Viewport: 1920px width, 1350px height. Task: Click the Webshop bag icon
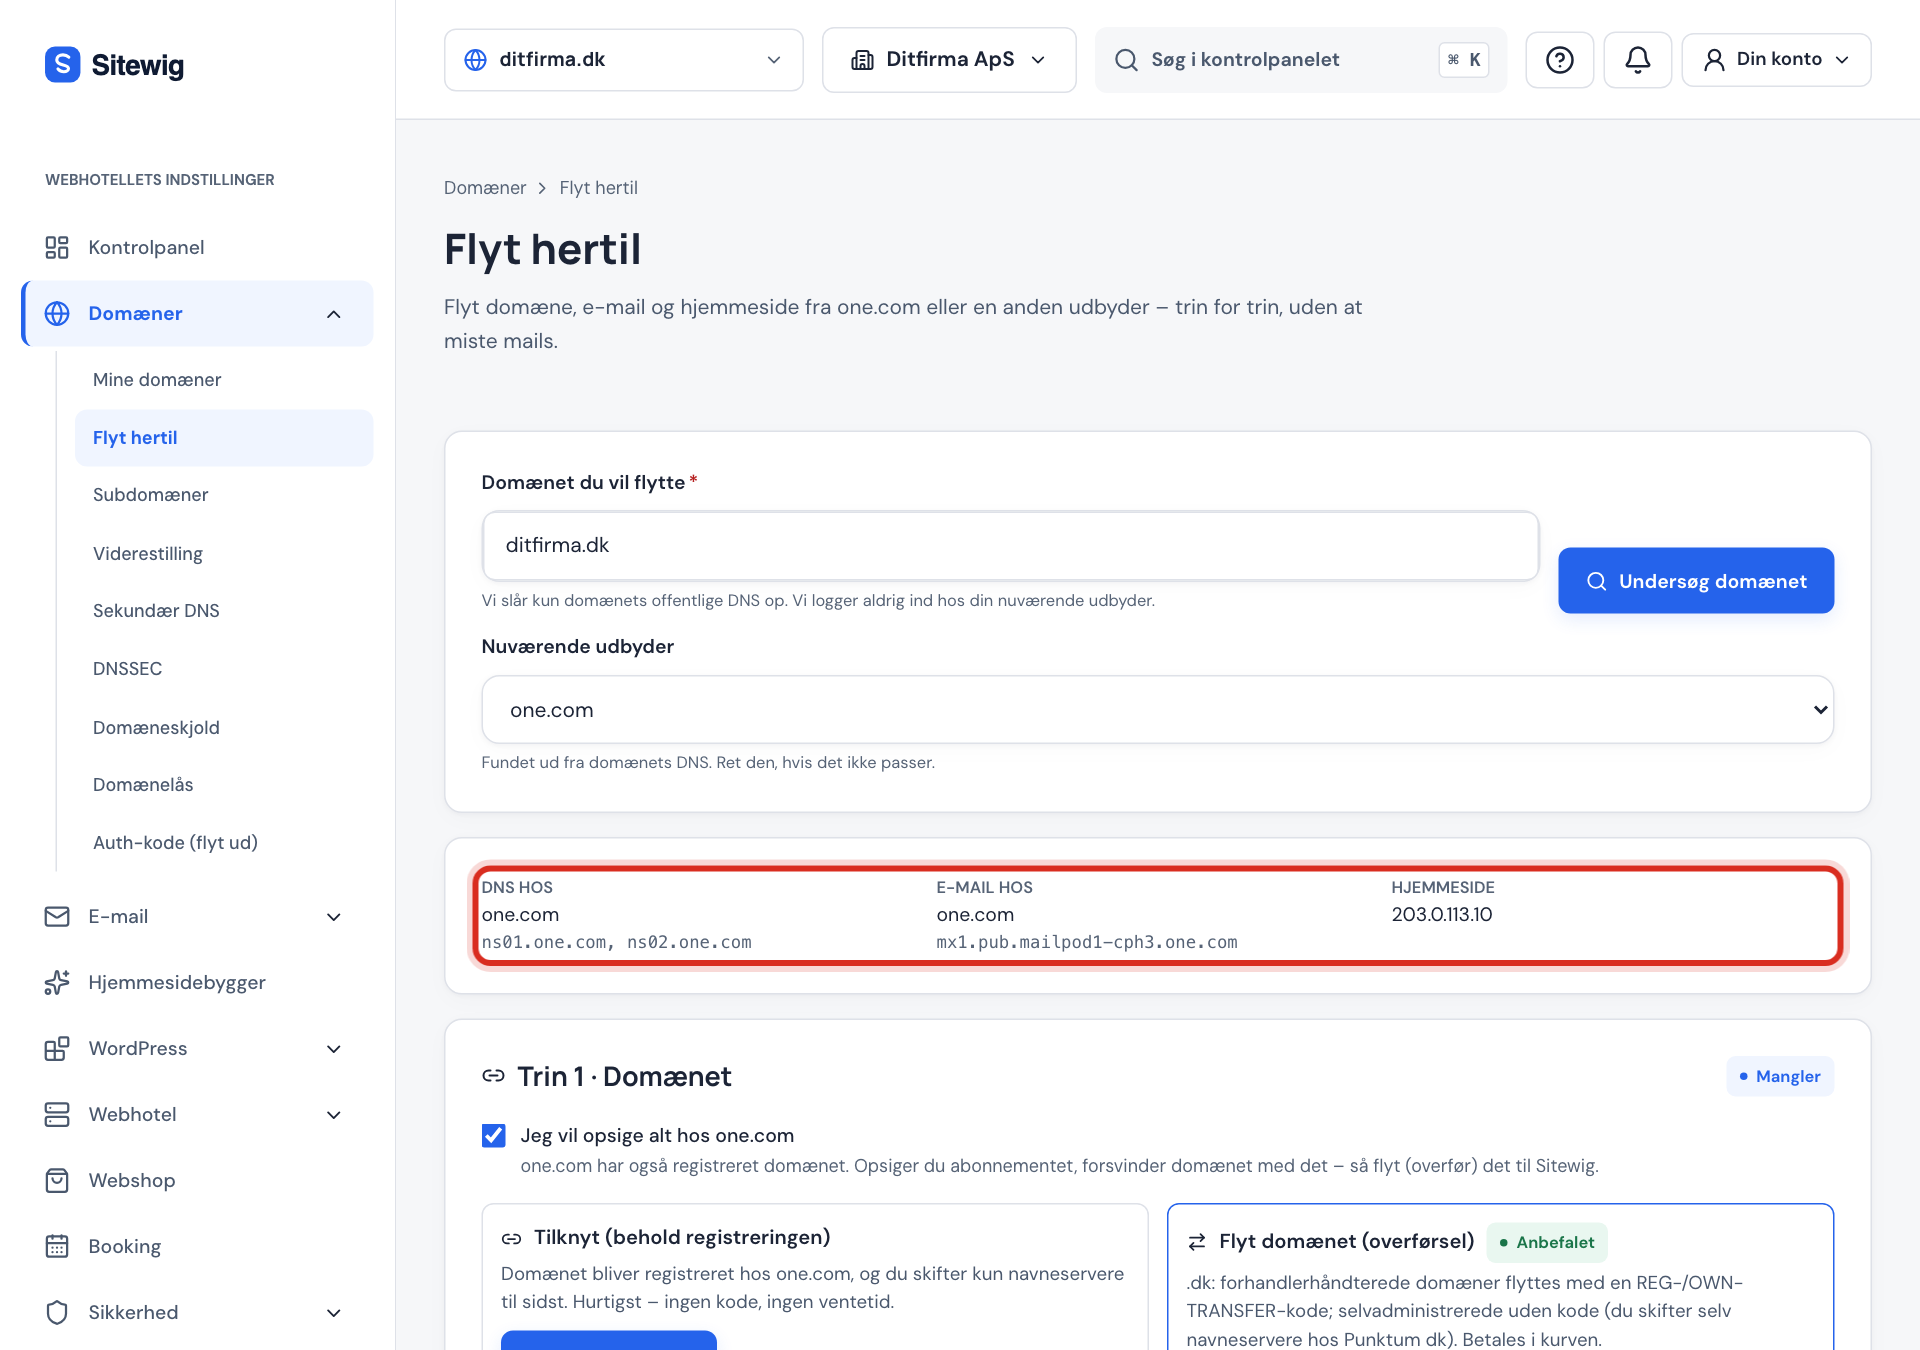57,1180
